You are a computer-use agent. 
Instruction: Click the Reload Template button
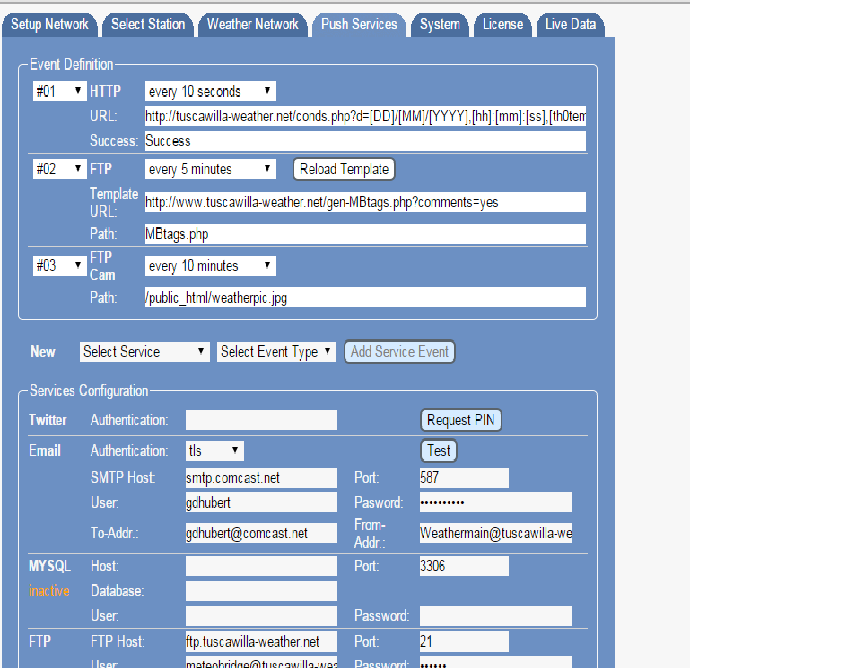[x=344, y=169]
